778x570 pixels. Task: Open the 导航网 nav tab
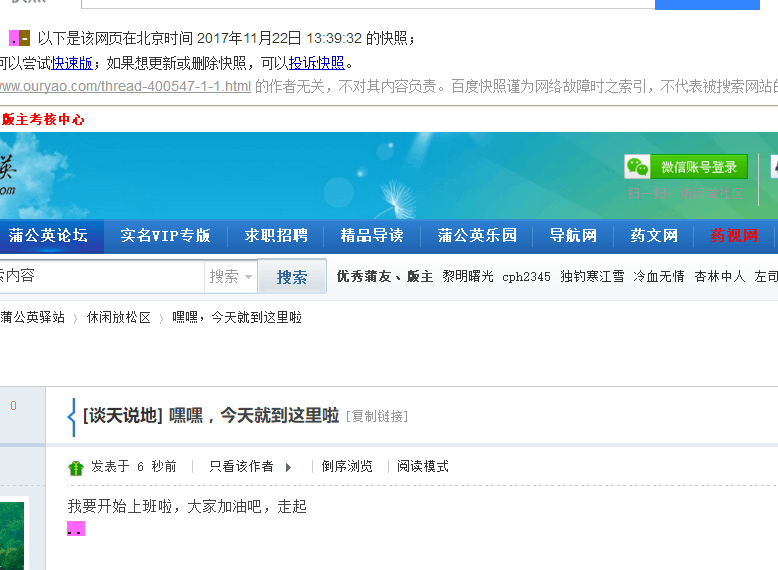click(573, 236)
